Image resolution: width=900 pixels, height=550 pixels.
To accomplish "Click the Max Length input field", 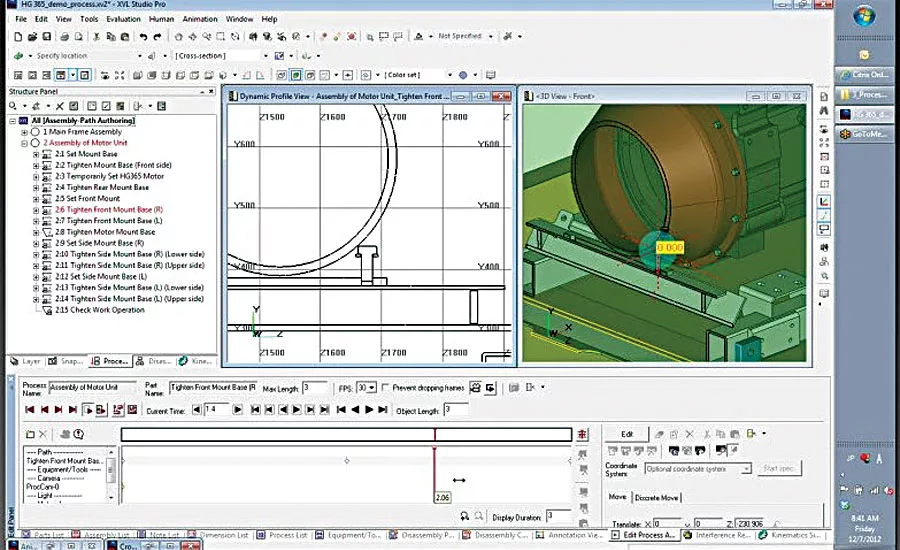I will pos(315,388).
